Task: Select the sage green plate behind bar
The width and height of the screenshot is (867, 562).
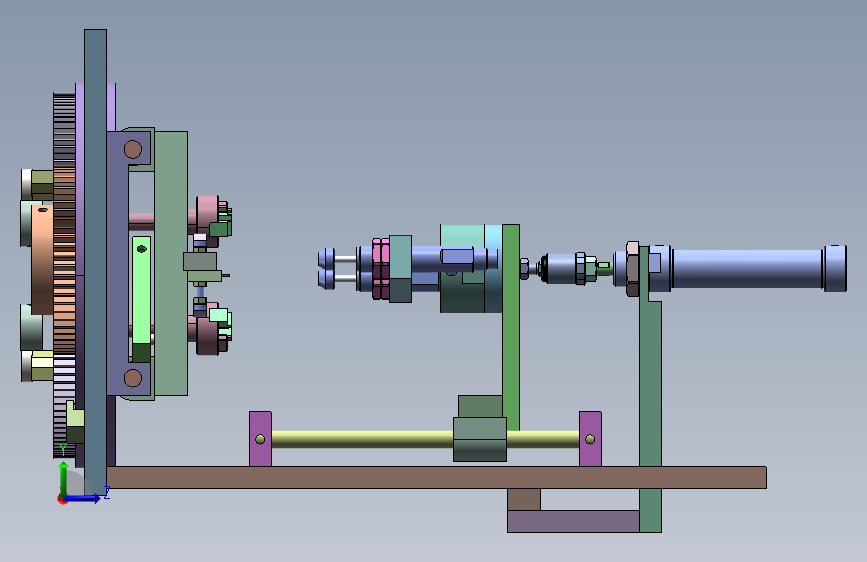Action: (x=171, y=263)
